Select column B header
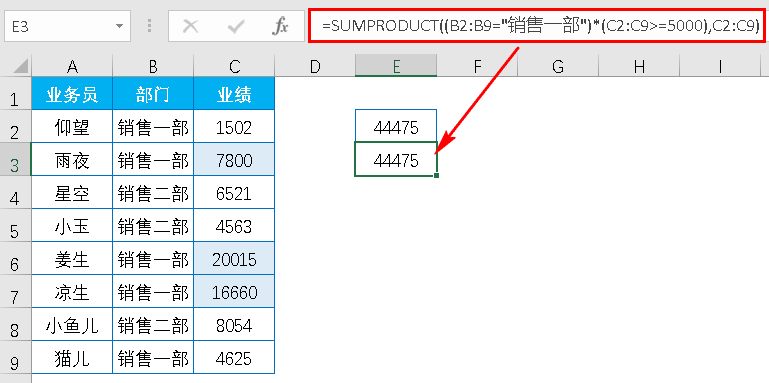 pos(153,66)
